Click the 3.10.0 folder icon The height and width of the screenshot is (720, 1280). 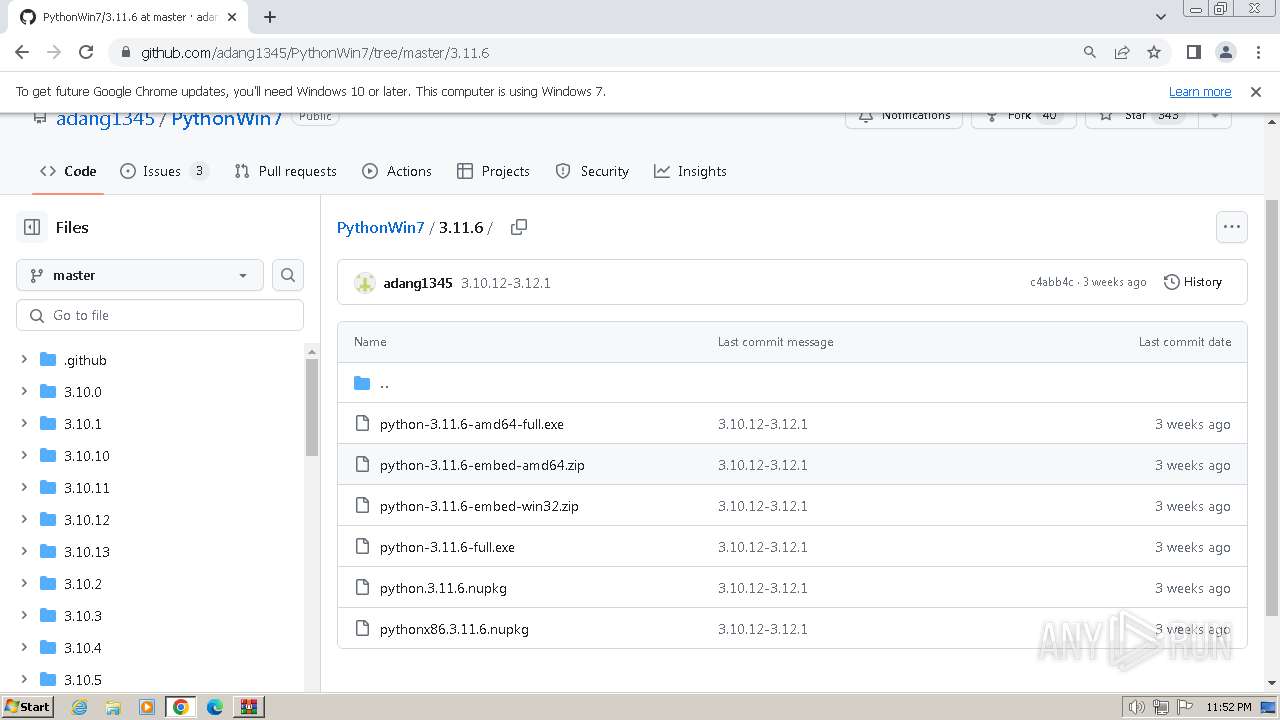click(48, 392)
